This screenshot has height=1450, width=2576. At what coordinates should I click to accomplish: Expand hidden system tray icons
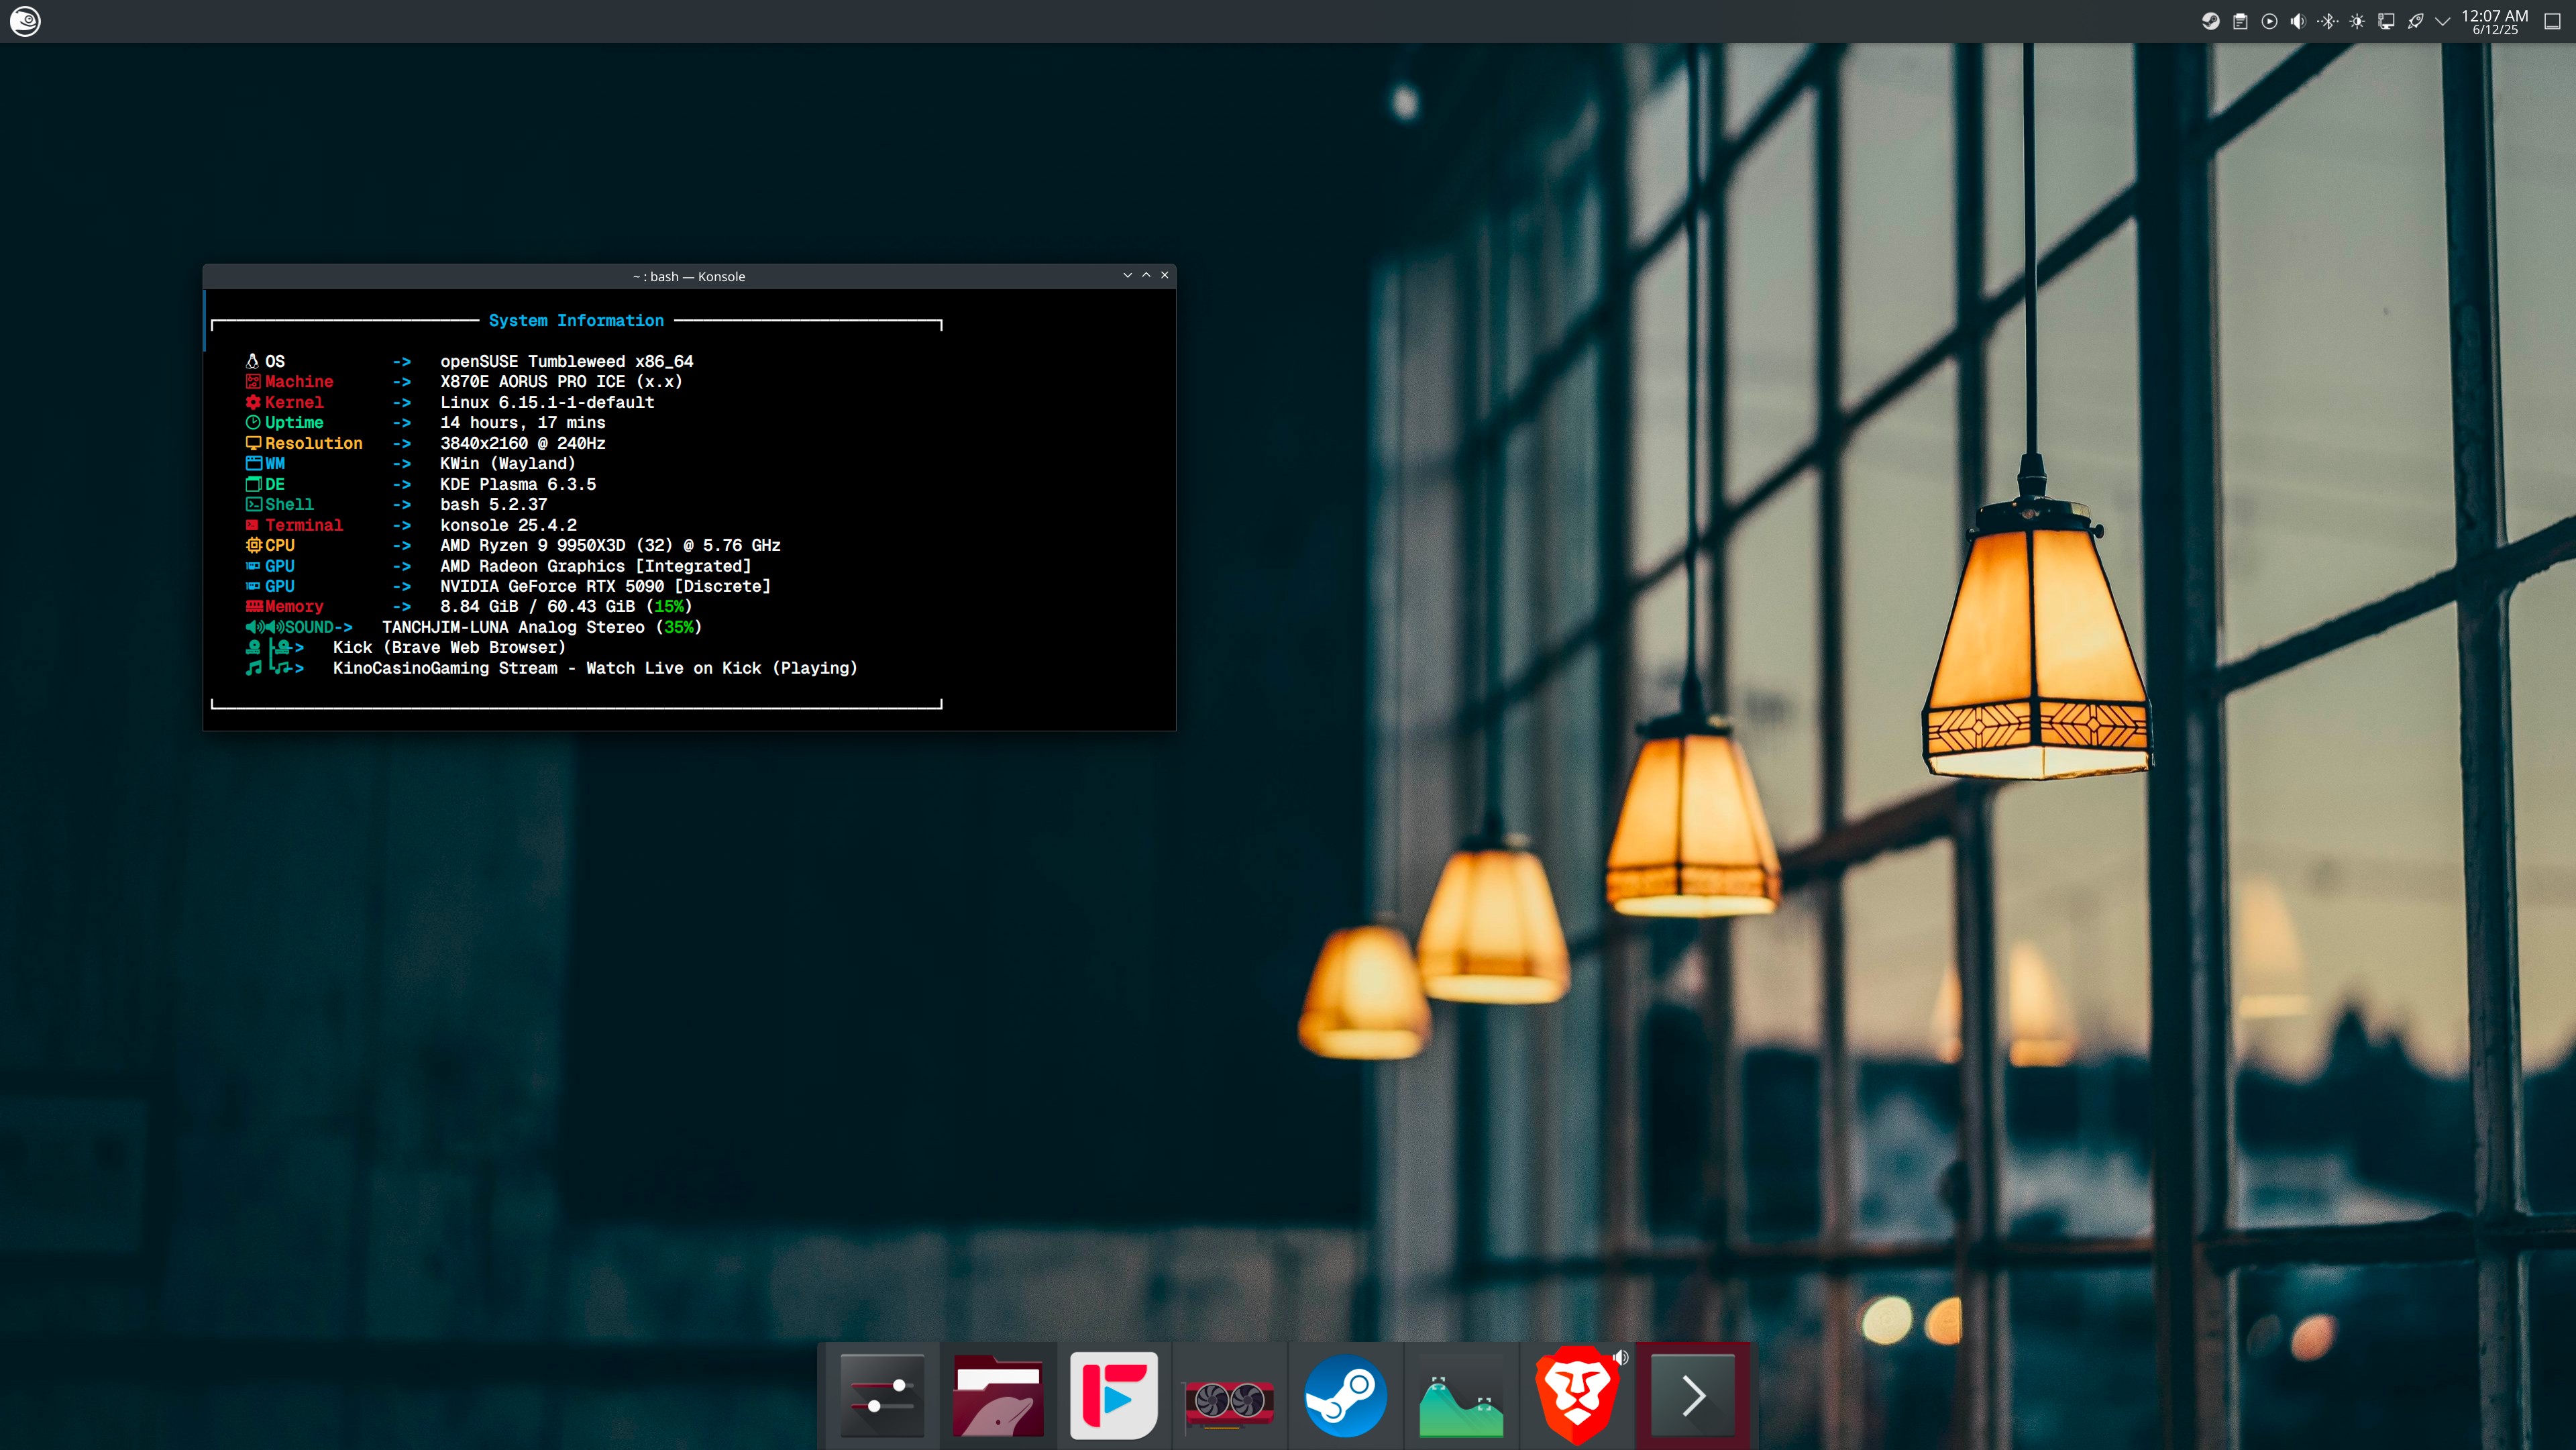tap(2443, 21)
